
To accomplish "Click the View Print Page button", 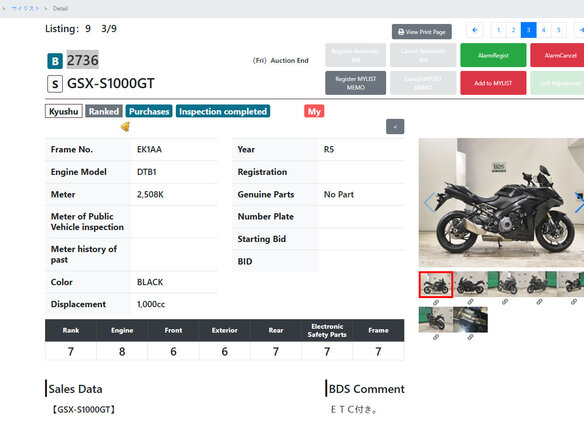I will tap(422, 32).
